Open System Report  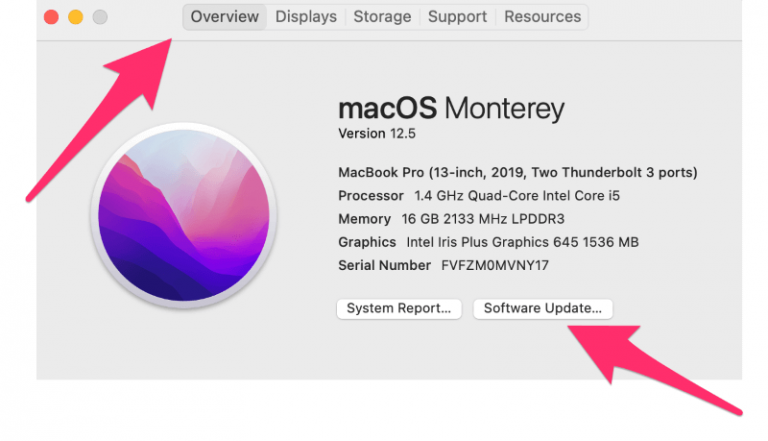pyautogui.click(x=400, y=309)
